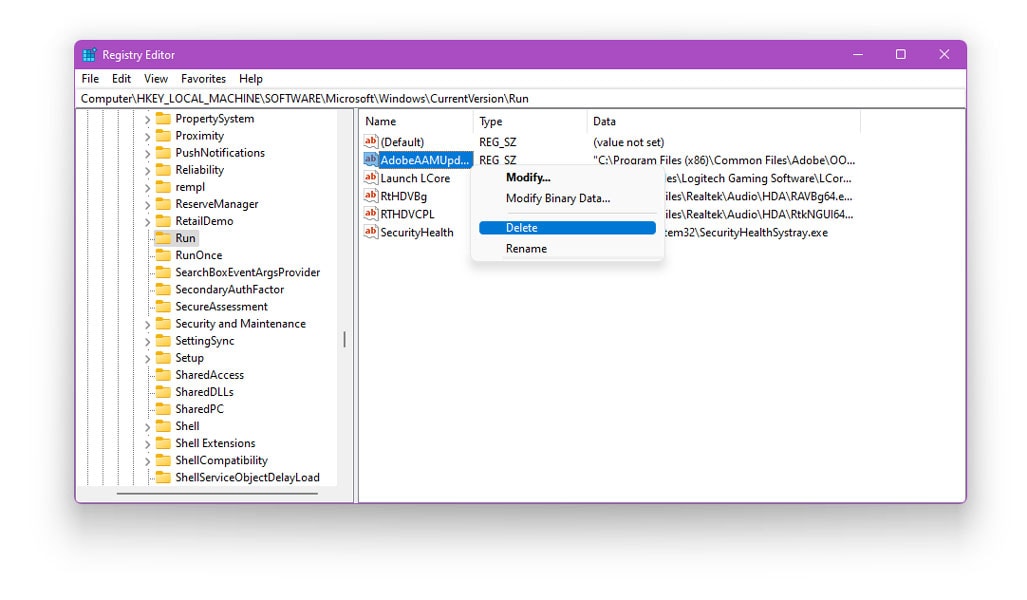Click the folder icon beside ShellServiceObjectDelayLoad
Image resolution: width=1027 pixels, height=600 pixels.
click(163, 477)
